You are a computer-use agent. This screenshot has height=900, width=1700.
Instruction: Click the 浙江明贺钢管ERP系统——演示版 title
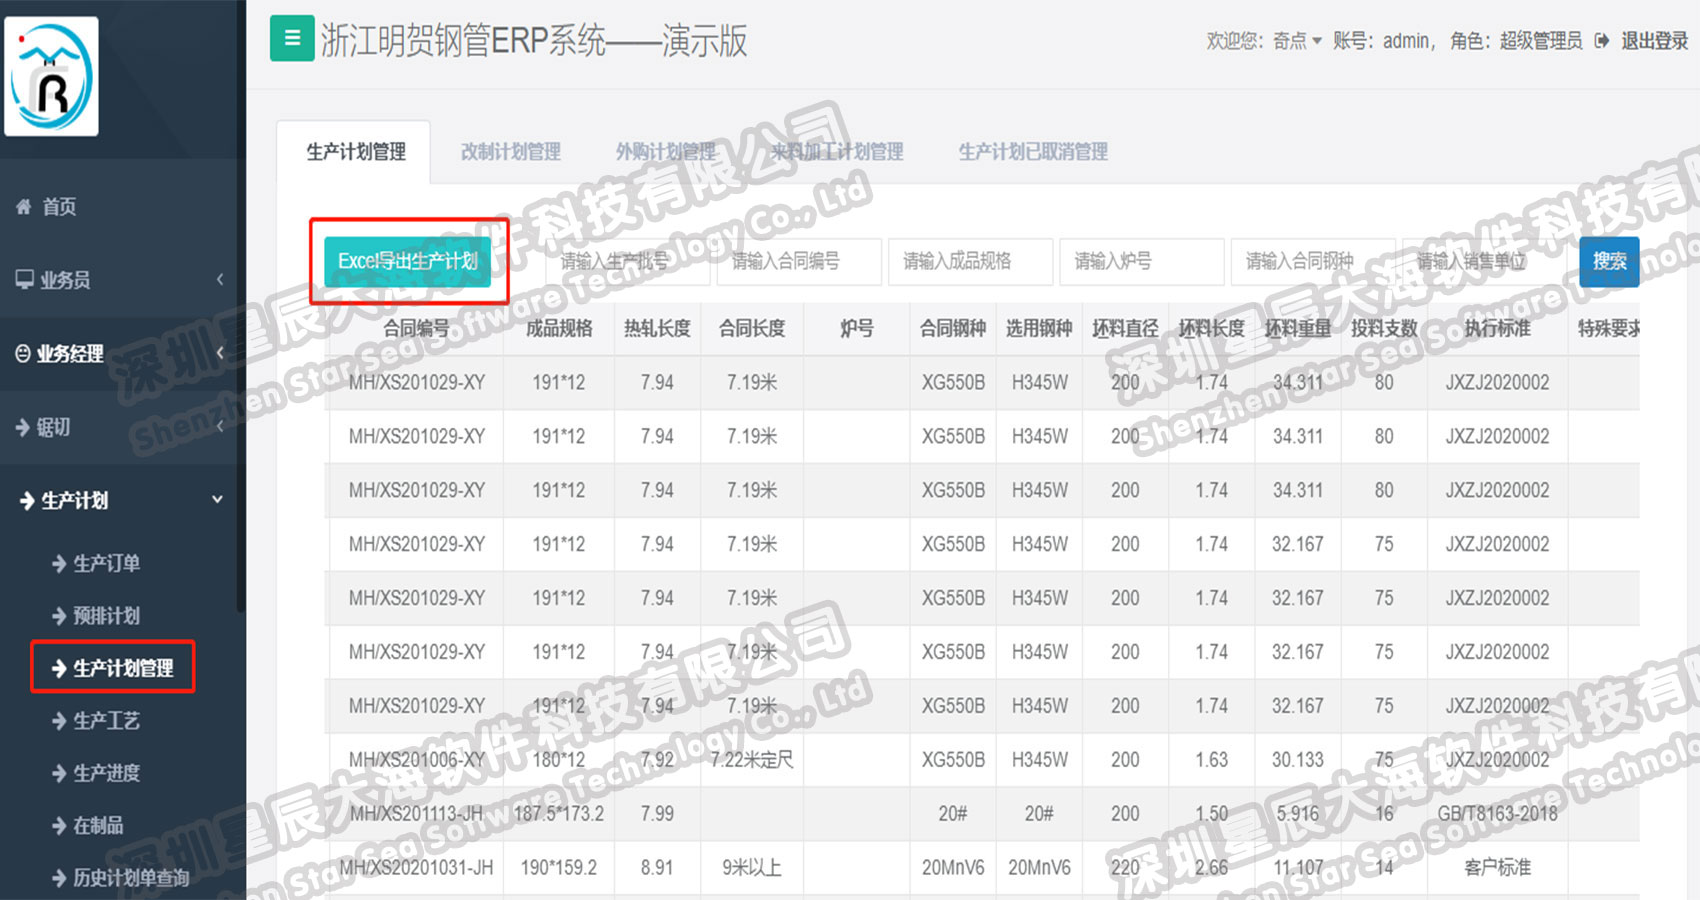(534, 41)
